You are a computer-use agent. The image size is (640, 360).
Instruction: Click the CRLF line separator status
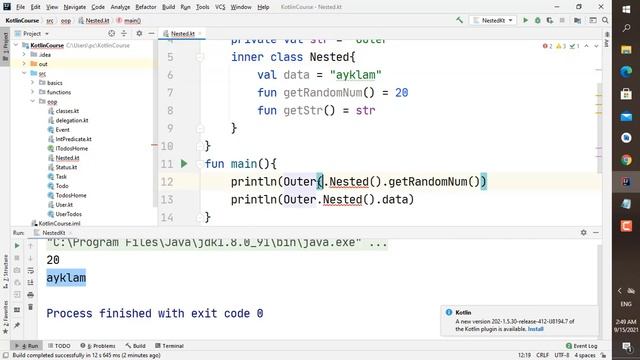coord(542,355)
